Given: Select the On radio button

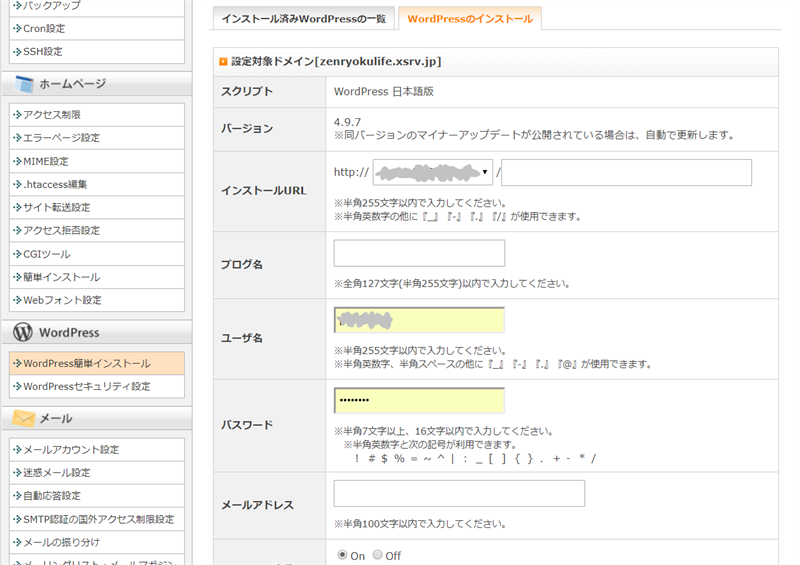Looking at the screenshot, I should click(x=342, y=555).
